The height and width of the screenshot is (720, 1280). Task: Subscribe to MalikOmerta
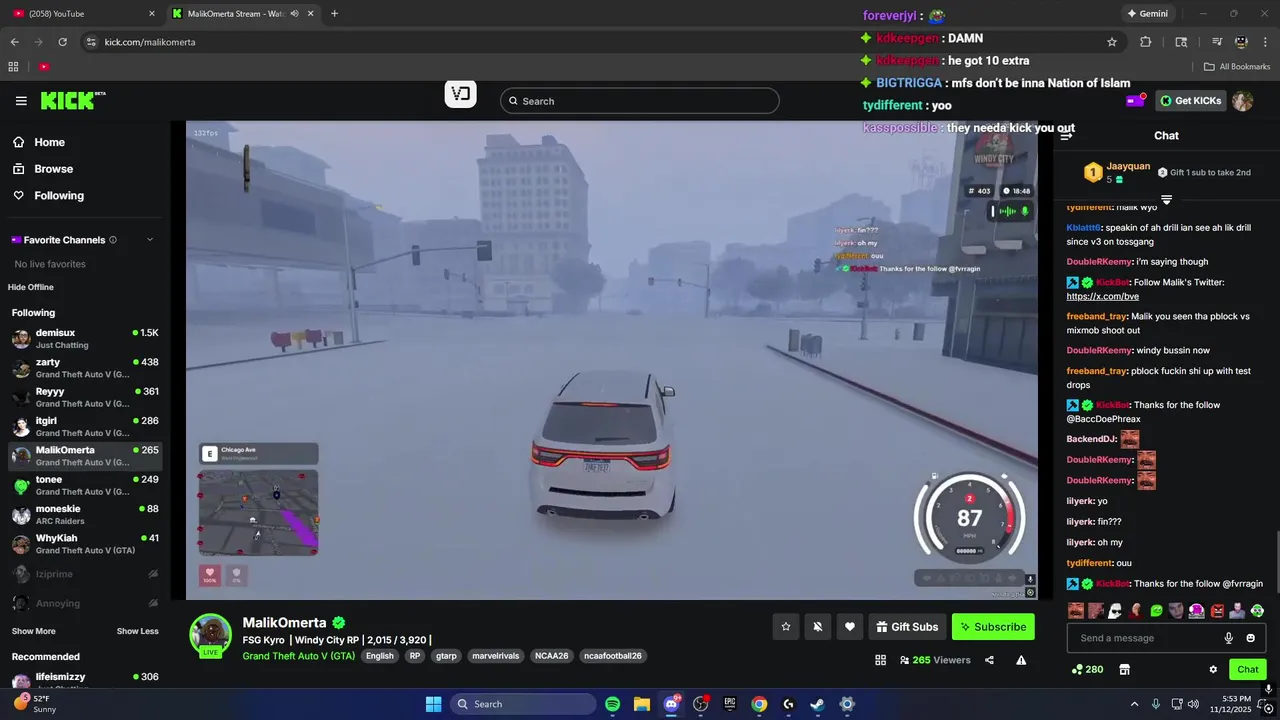coord(993,627)
